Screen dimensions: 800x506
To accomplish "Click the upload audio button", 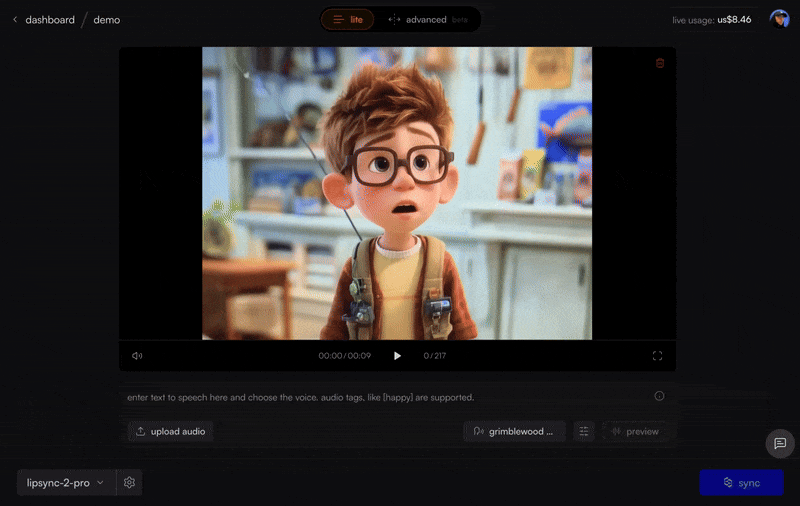I will tap(169, 431).
